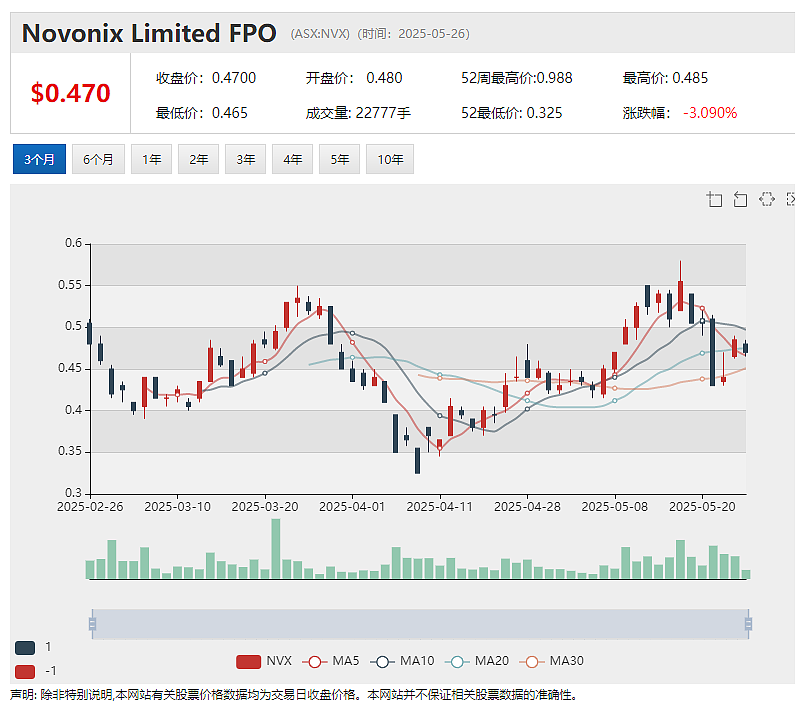This screenshot has width=810, height=718.
Task: Click the 2025-04-01 axis date label
Action: (x=352, y=507)
